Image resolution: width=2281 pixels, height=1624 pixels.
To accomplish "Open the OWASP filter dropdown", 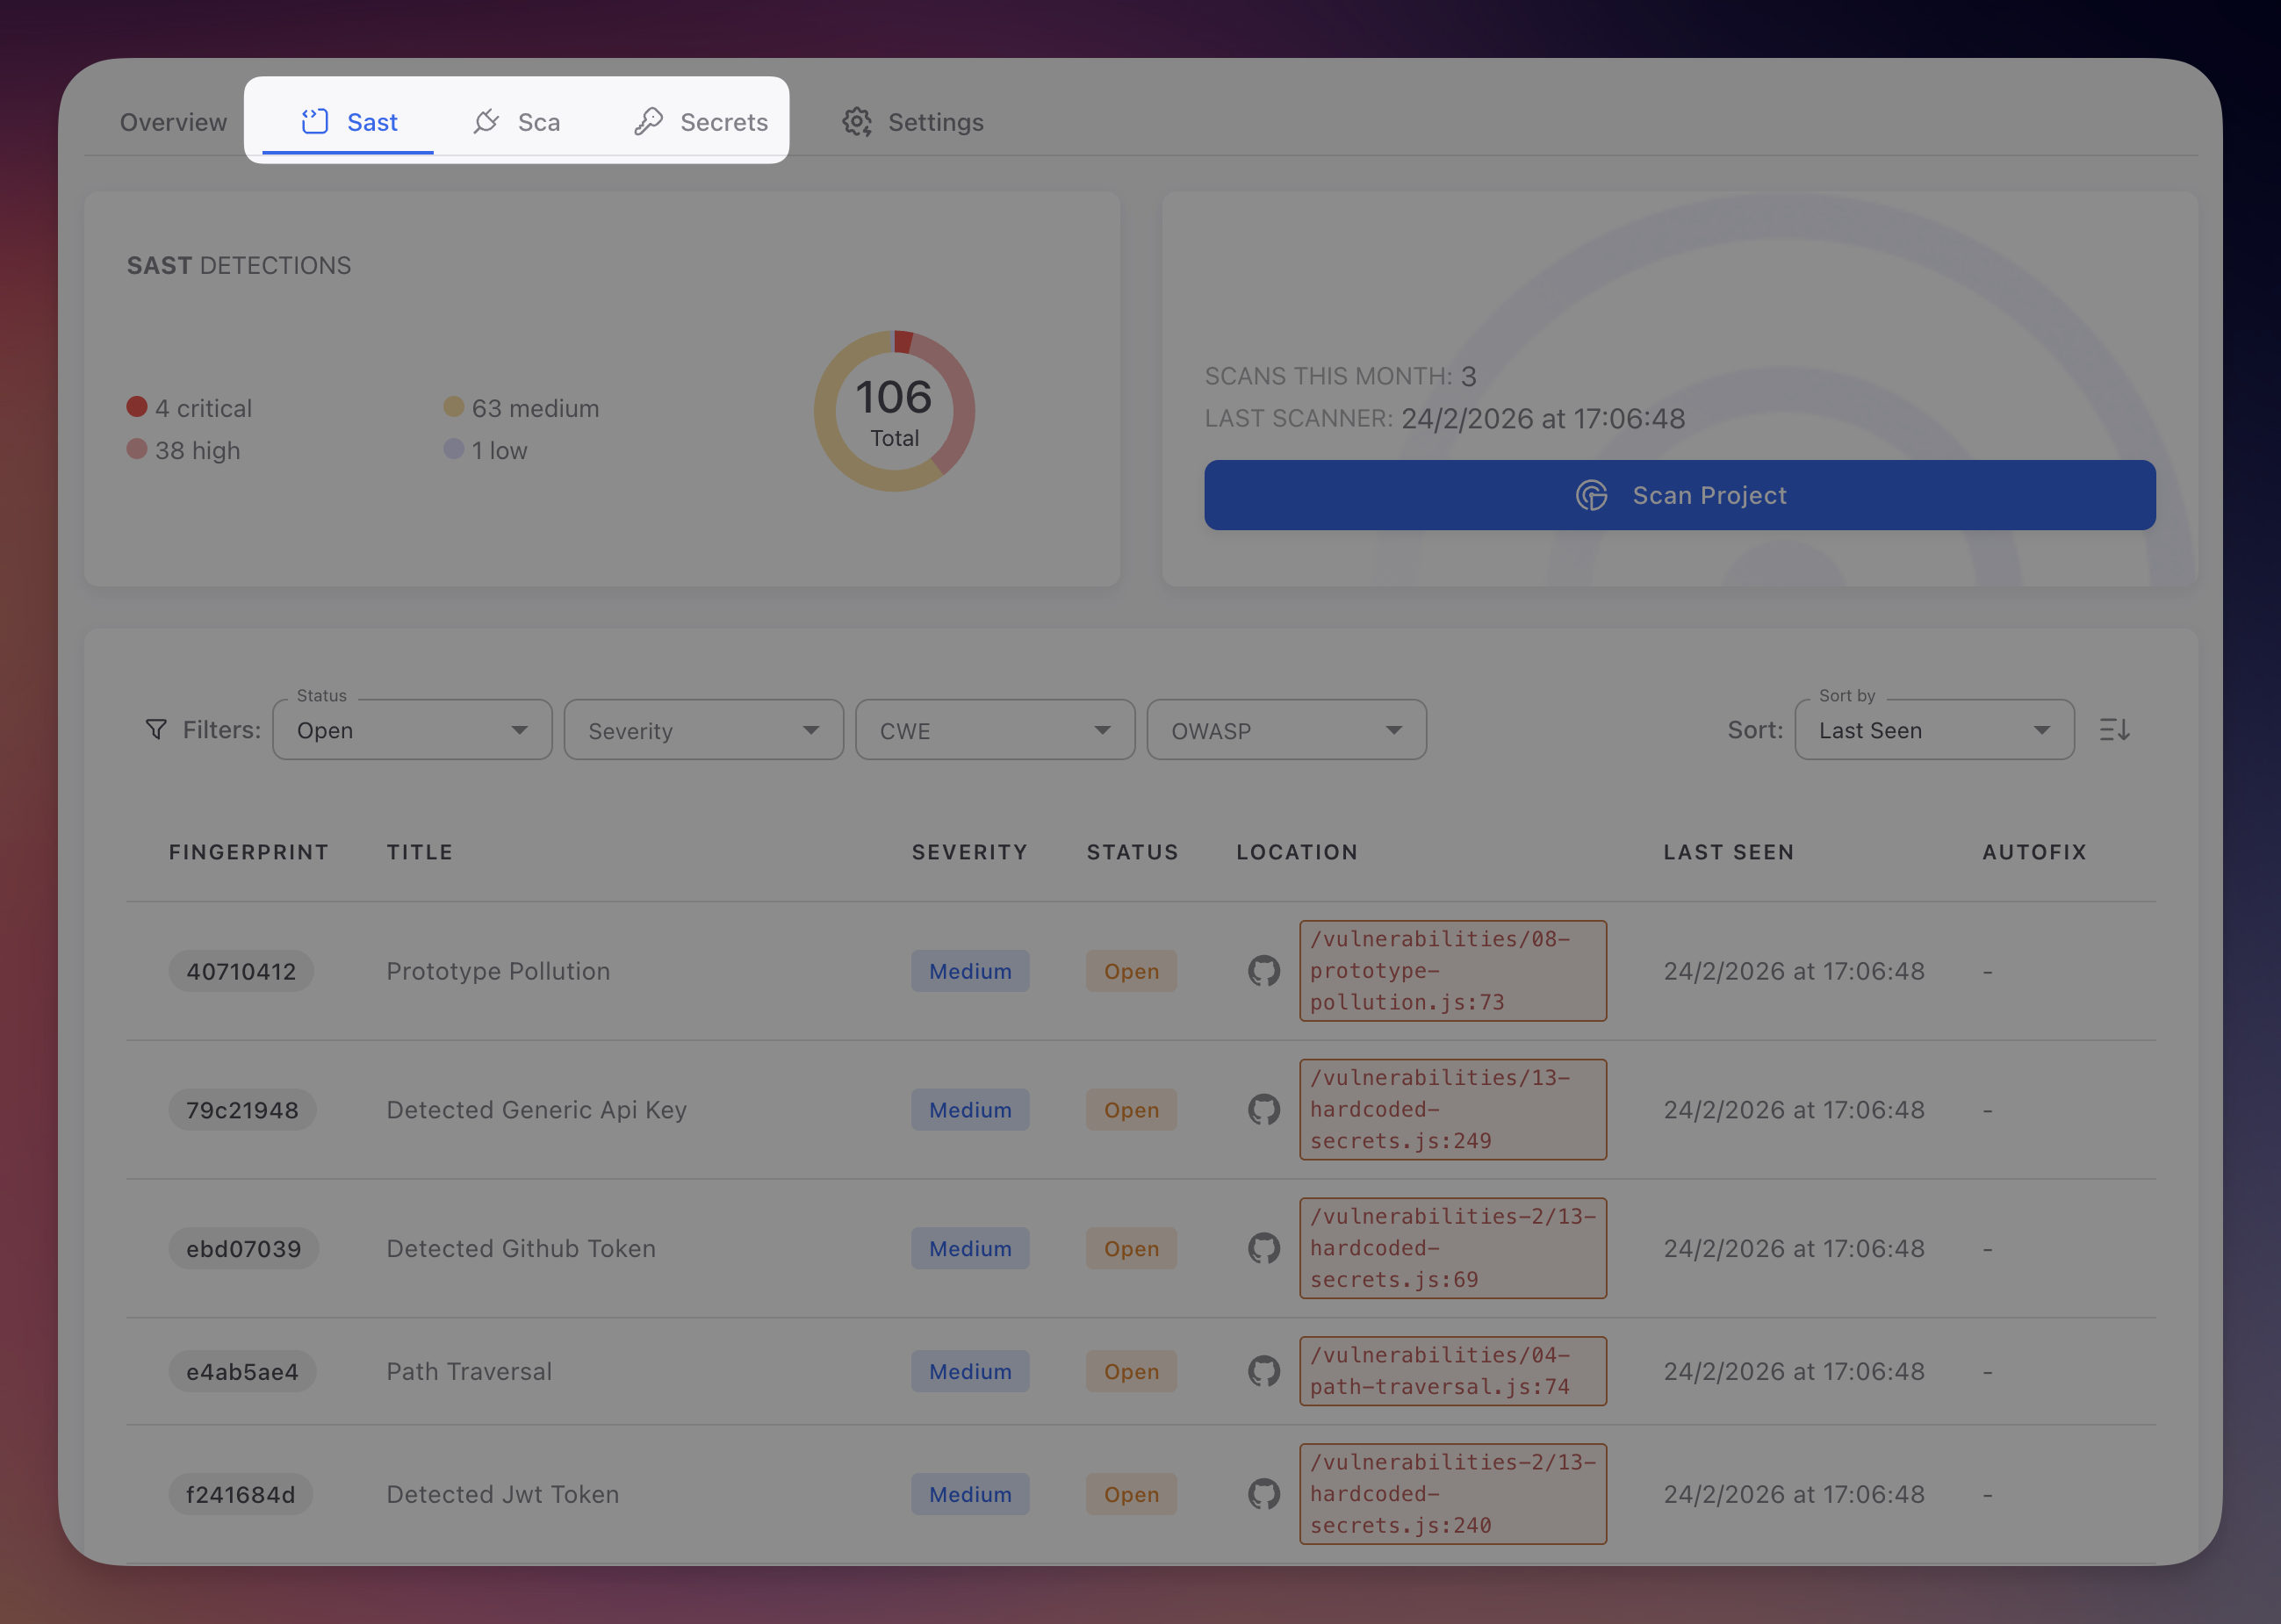I will [1286, 729].
